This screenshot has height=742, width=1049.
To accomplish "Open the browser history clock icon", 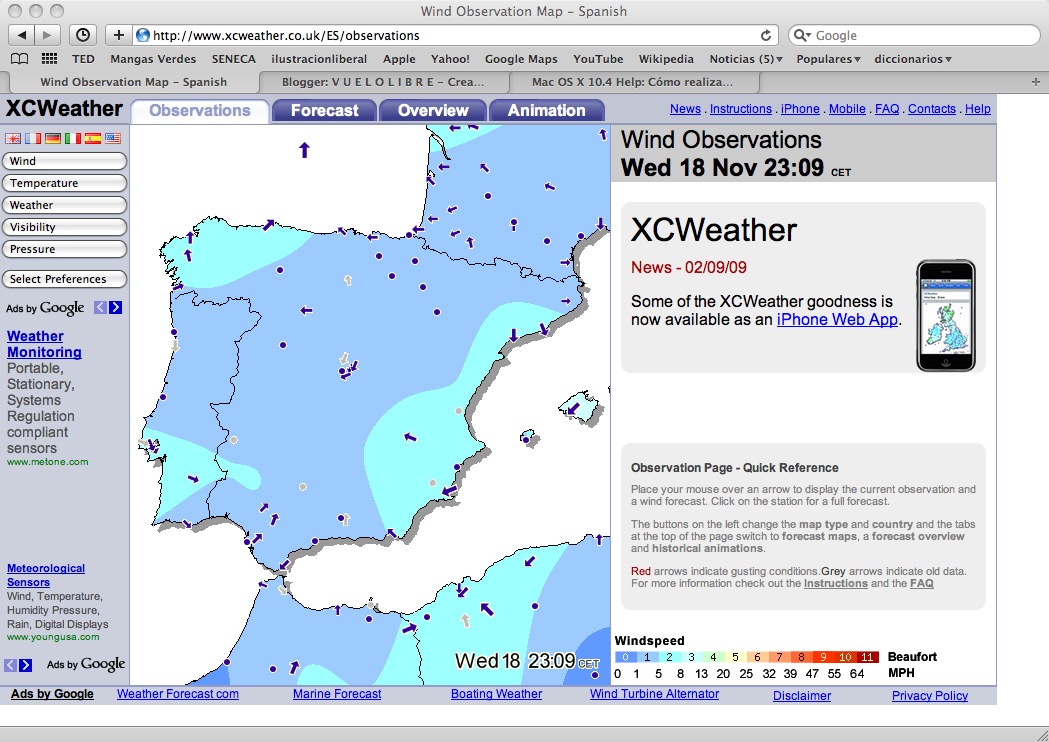I will (83, 34).
